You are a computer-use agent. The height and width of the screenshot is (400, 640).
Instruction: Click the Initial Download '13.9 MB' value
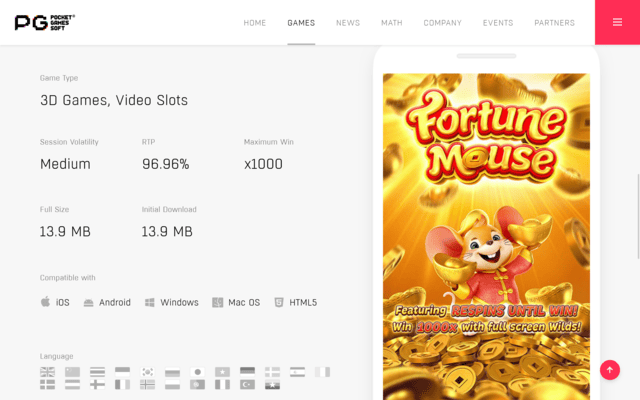167,232
